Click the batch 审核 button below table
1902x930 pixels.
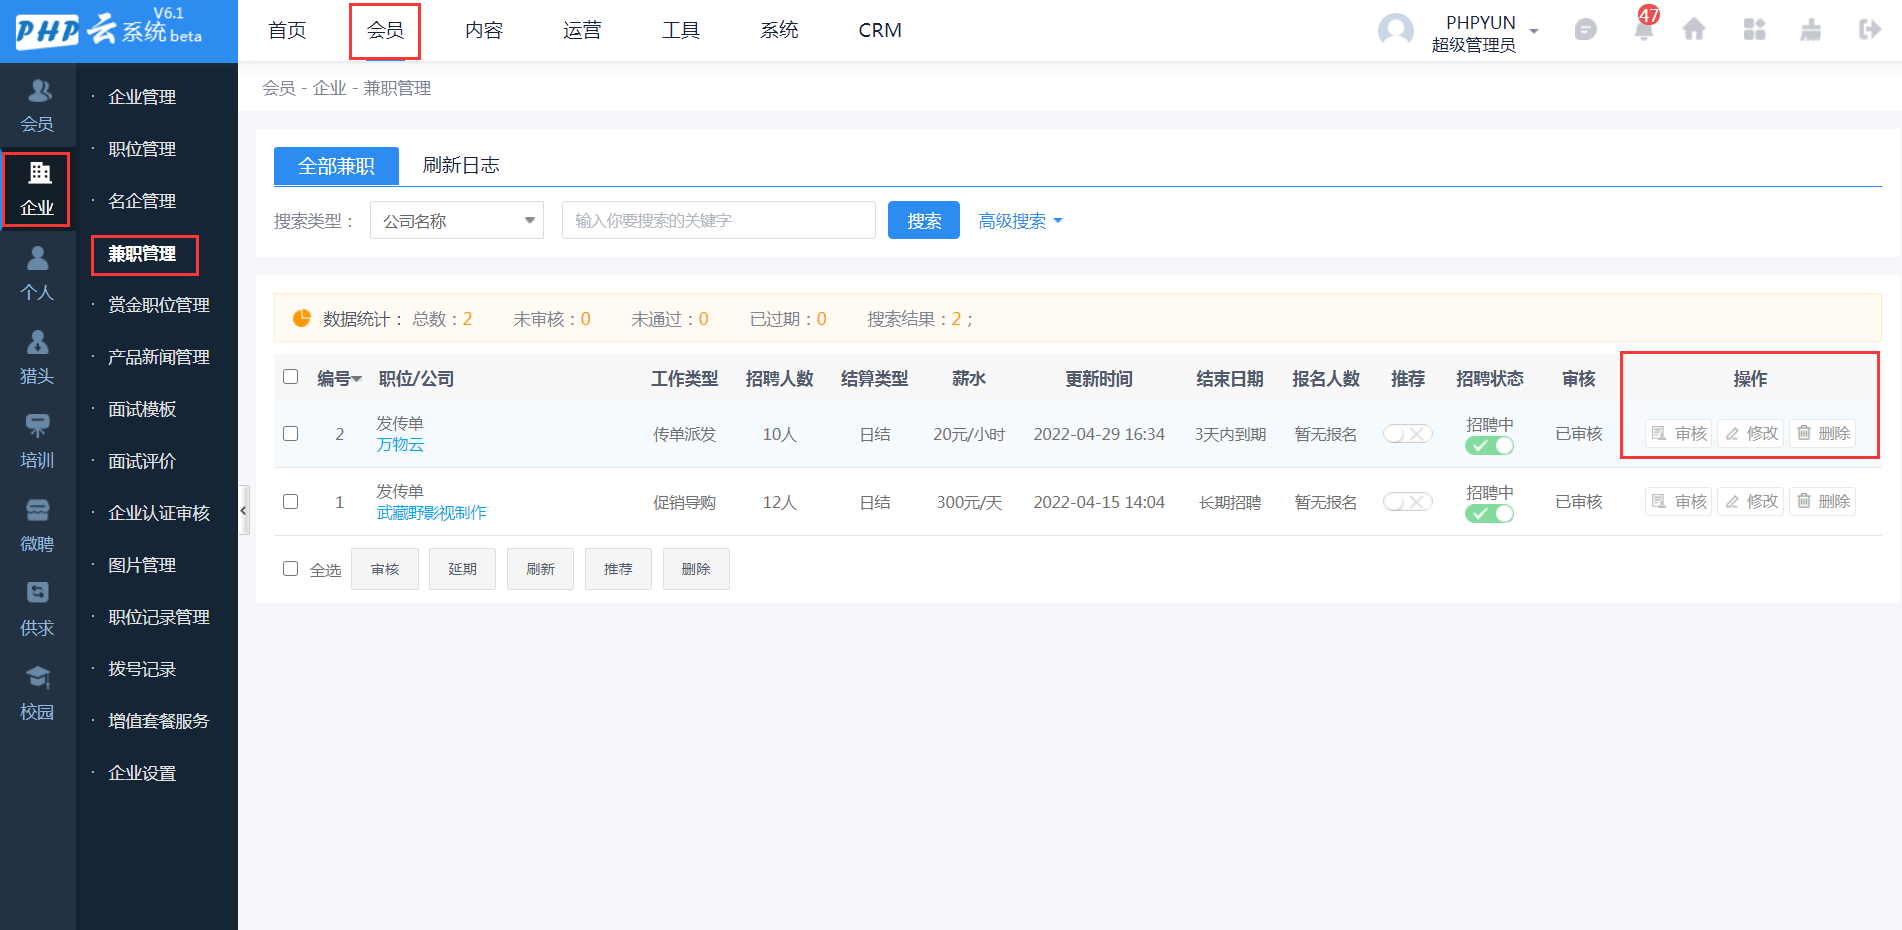pyautogui.click(x=385, y=569)
